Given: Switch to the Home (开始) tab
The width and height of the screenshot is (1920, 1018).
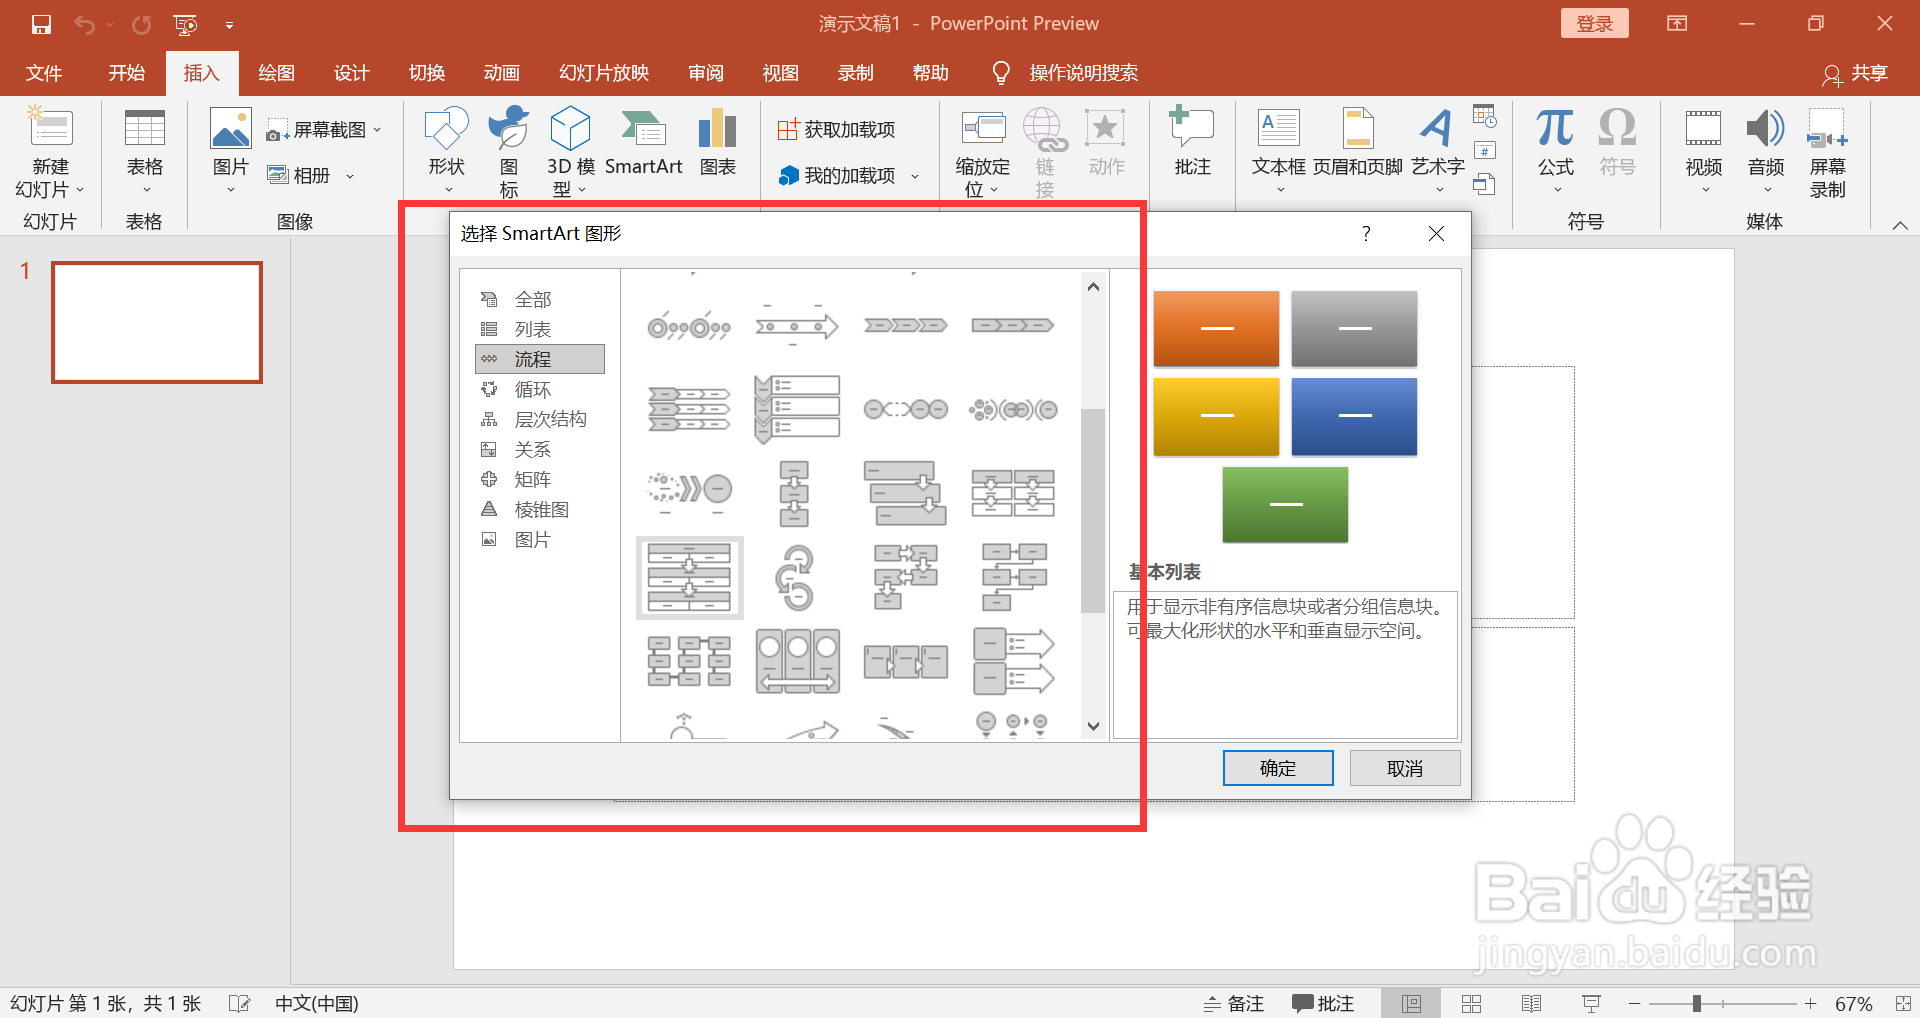Looking at the screenshot, I should pos(127,73).
